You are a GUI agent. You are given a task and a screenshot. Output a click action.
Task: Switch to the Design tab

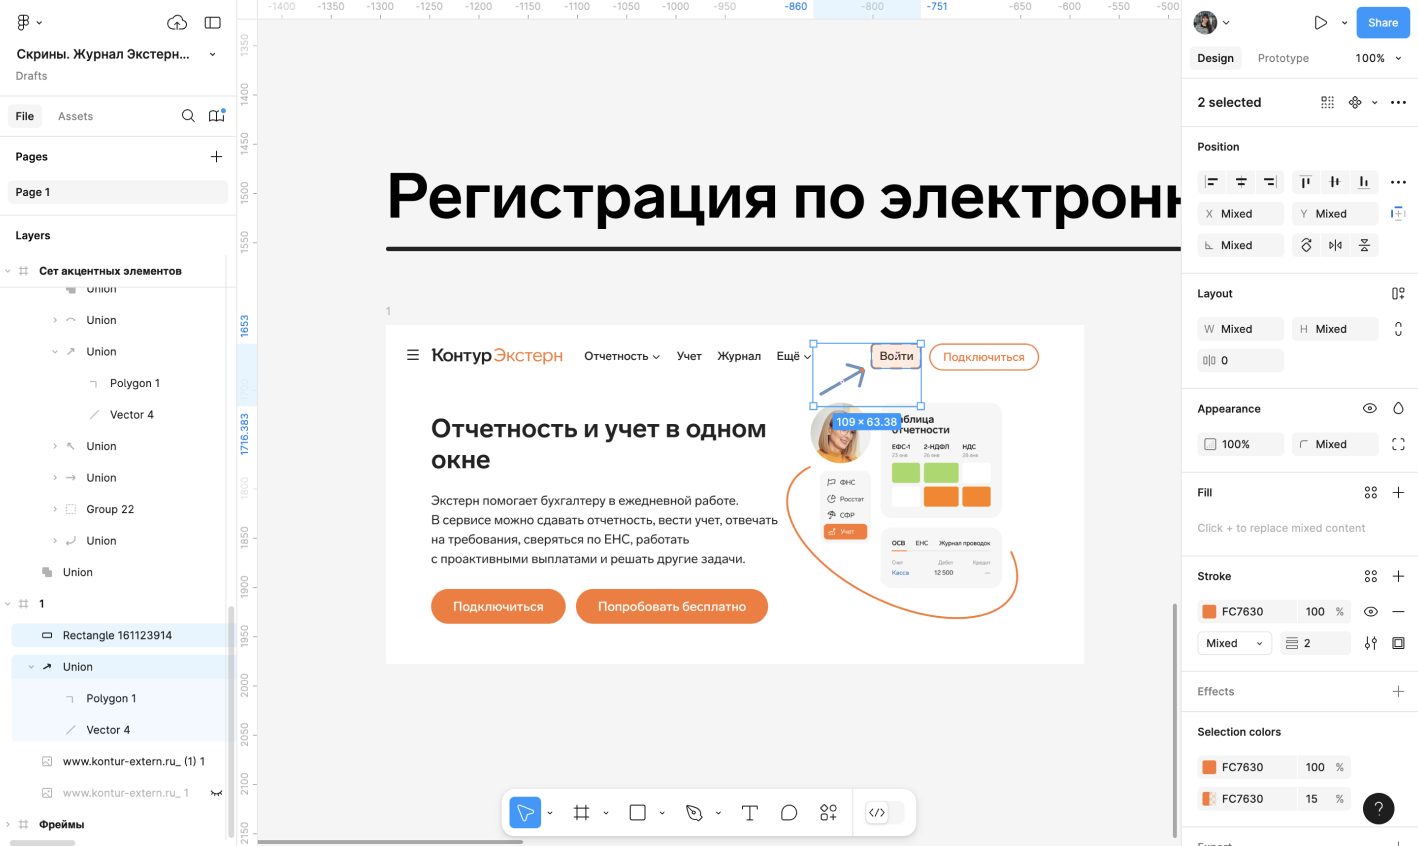tap(1216, 58)
